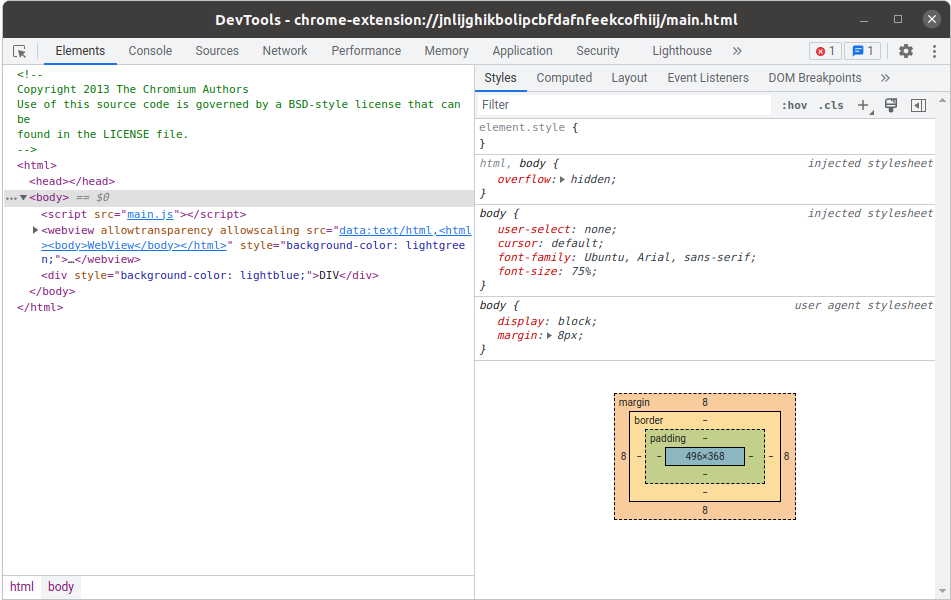The height and width of the screenshot is (600, 951).
Task: Toggle the .cls element classes panel
Action: pyautogui.click(x=831, y=106)
